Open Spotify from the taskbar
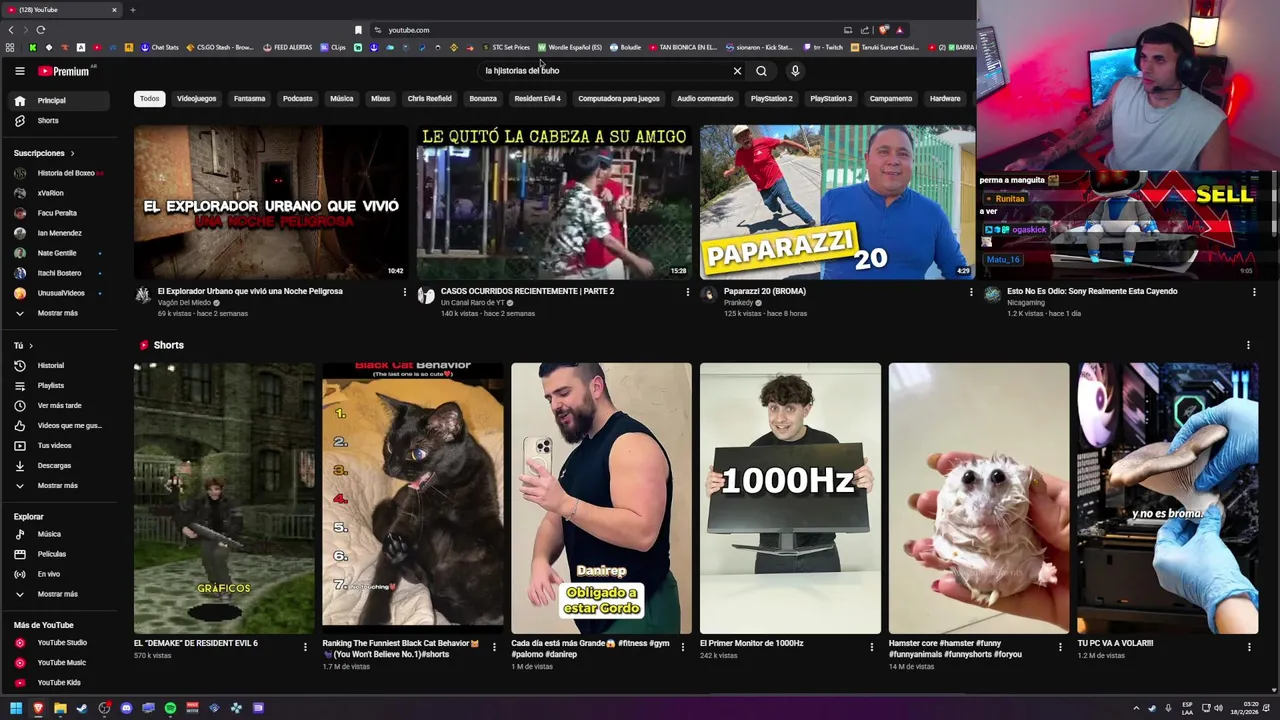The image size is (1280, 720). (170, 708)
